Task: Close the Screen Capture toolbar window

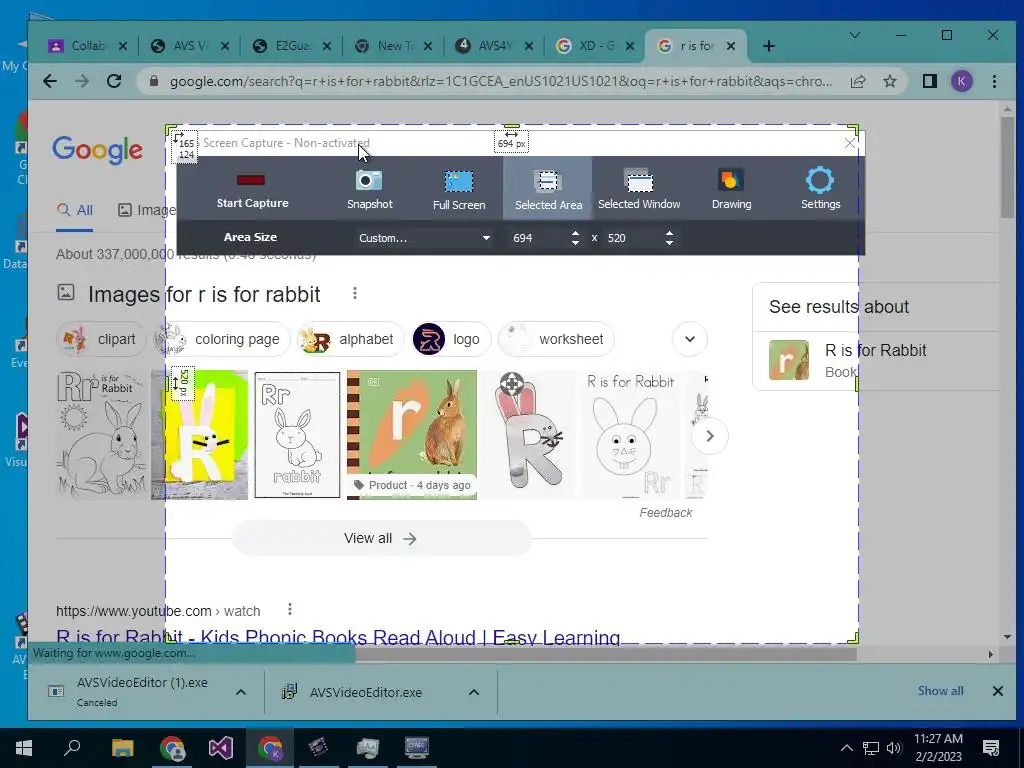Action: tap(850, 143)
